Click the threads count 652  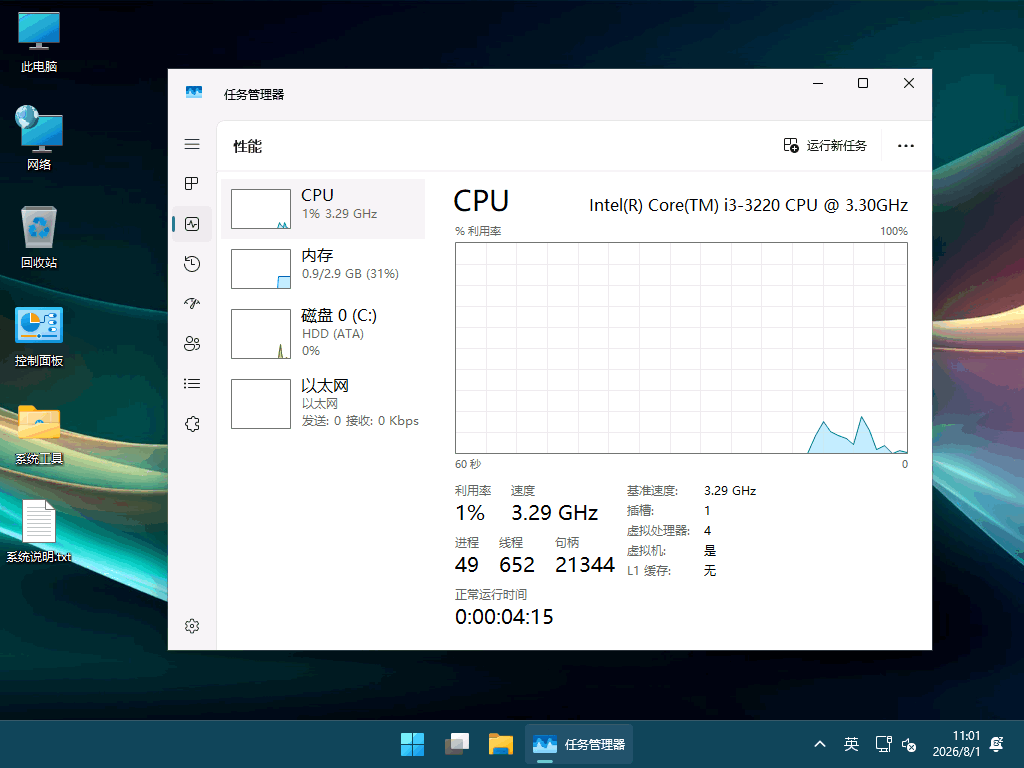click(517, 564)
